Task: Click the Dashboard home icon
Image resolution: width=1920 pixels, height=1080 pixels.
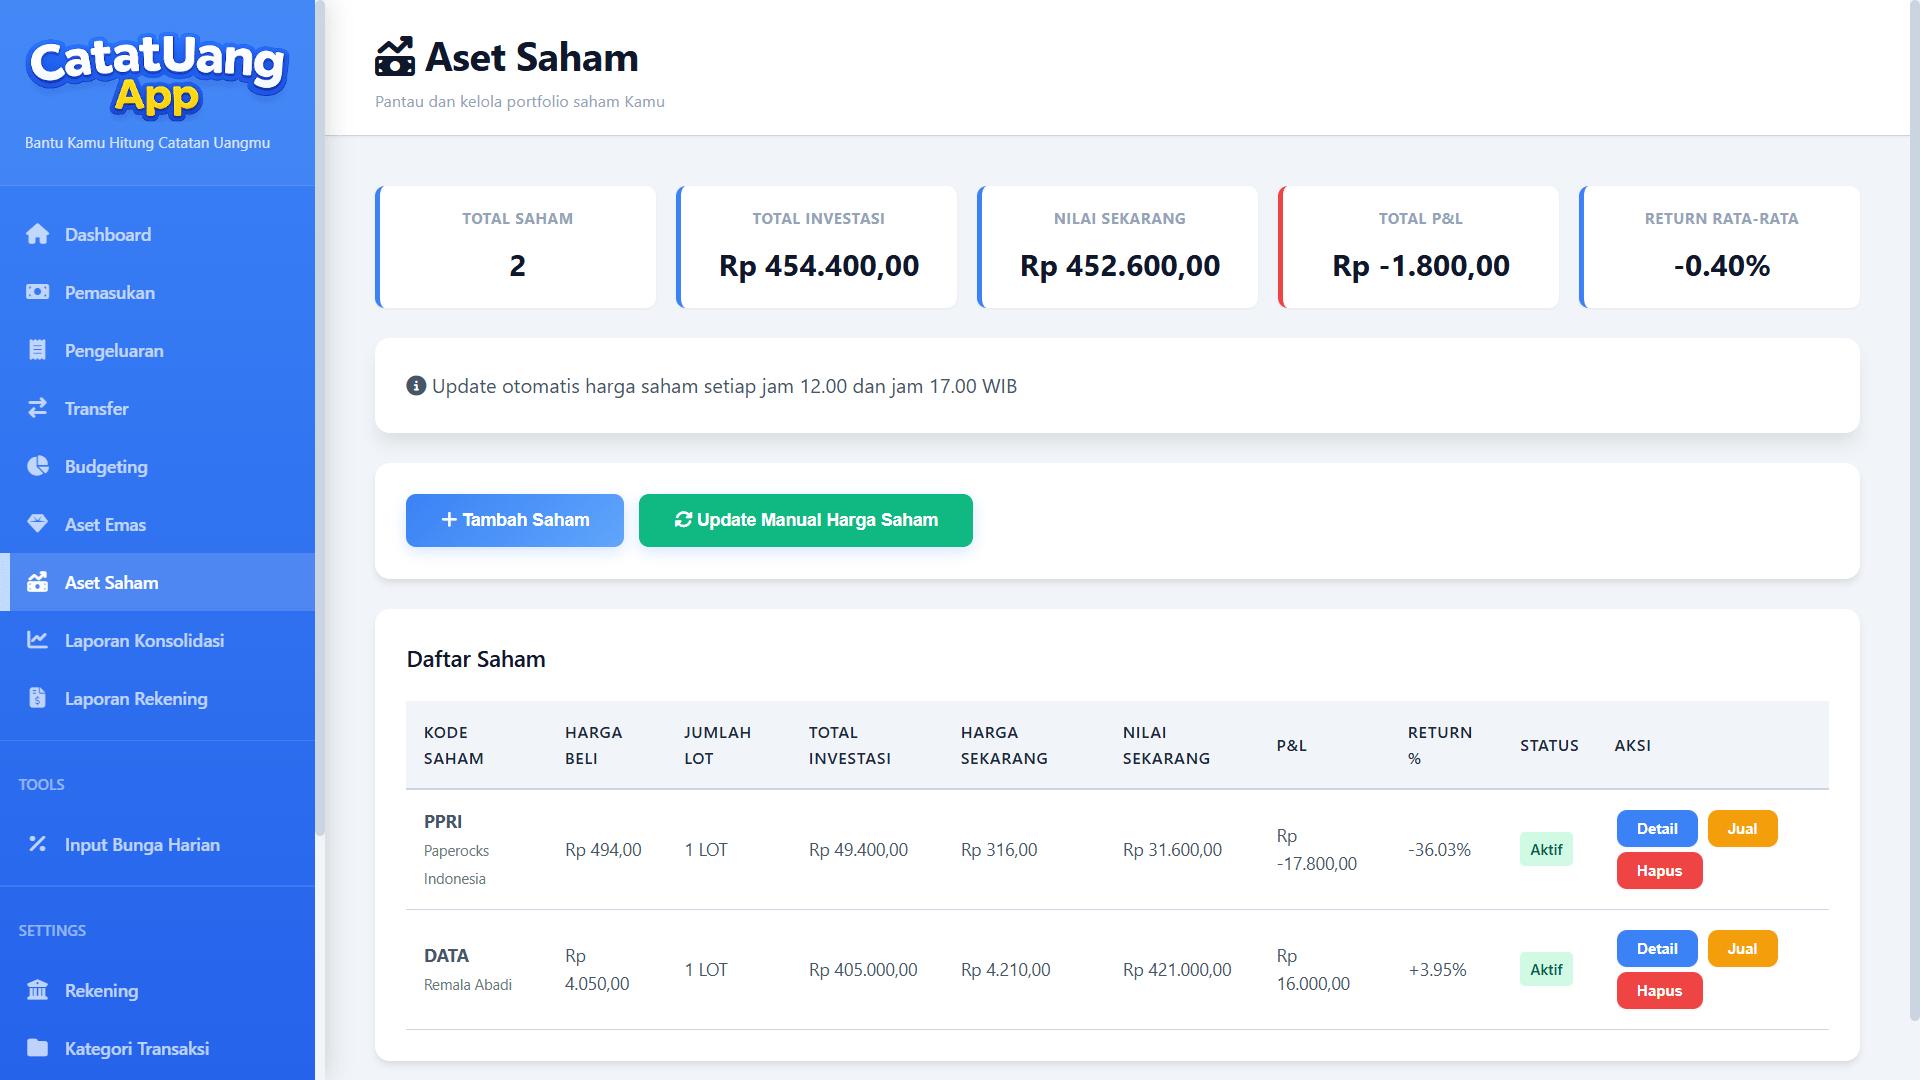Action: pos(38,234)
